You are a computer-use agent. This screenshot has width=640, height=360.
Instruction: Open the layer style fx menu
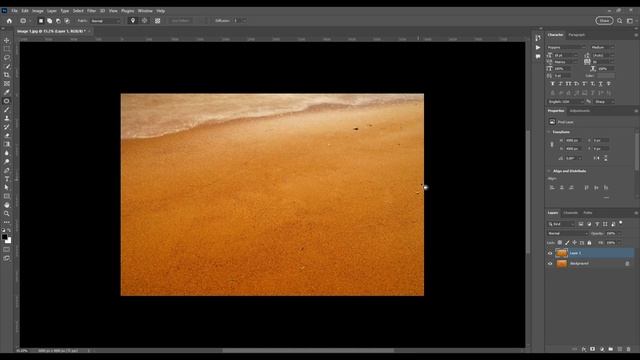(x=584, y=349)
